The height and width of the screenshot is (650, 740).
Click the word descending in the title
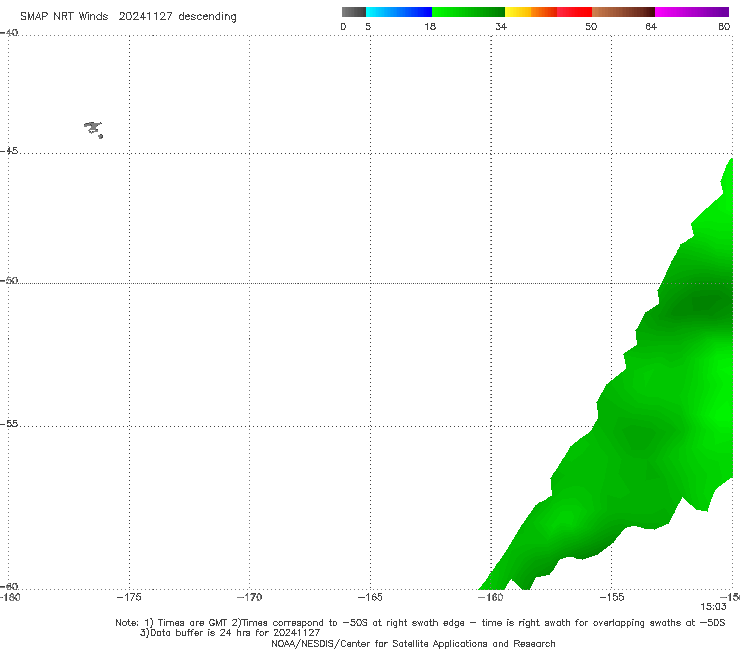[207, 17]
